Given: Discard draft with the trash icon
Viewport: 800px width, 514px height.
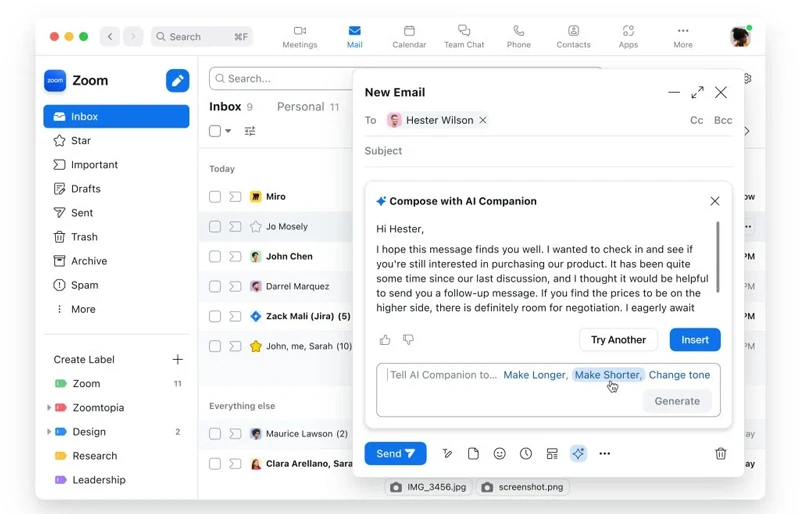Looking at the screenshot, I should (720, 454).
